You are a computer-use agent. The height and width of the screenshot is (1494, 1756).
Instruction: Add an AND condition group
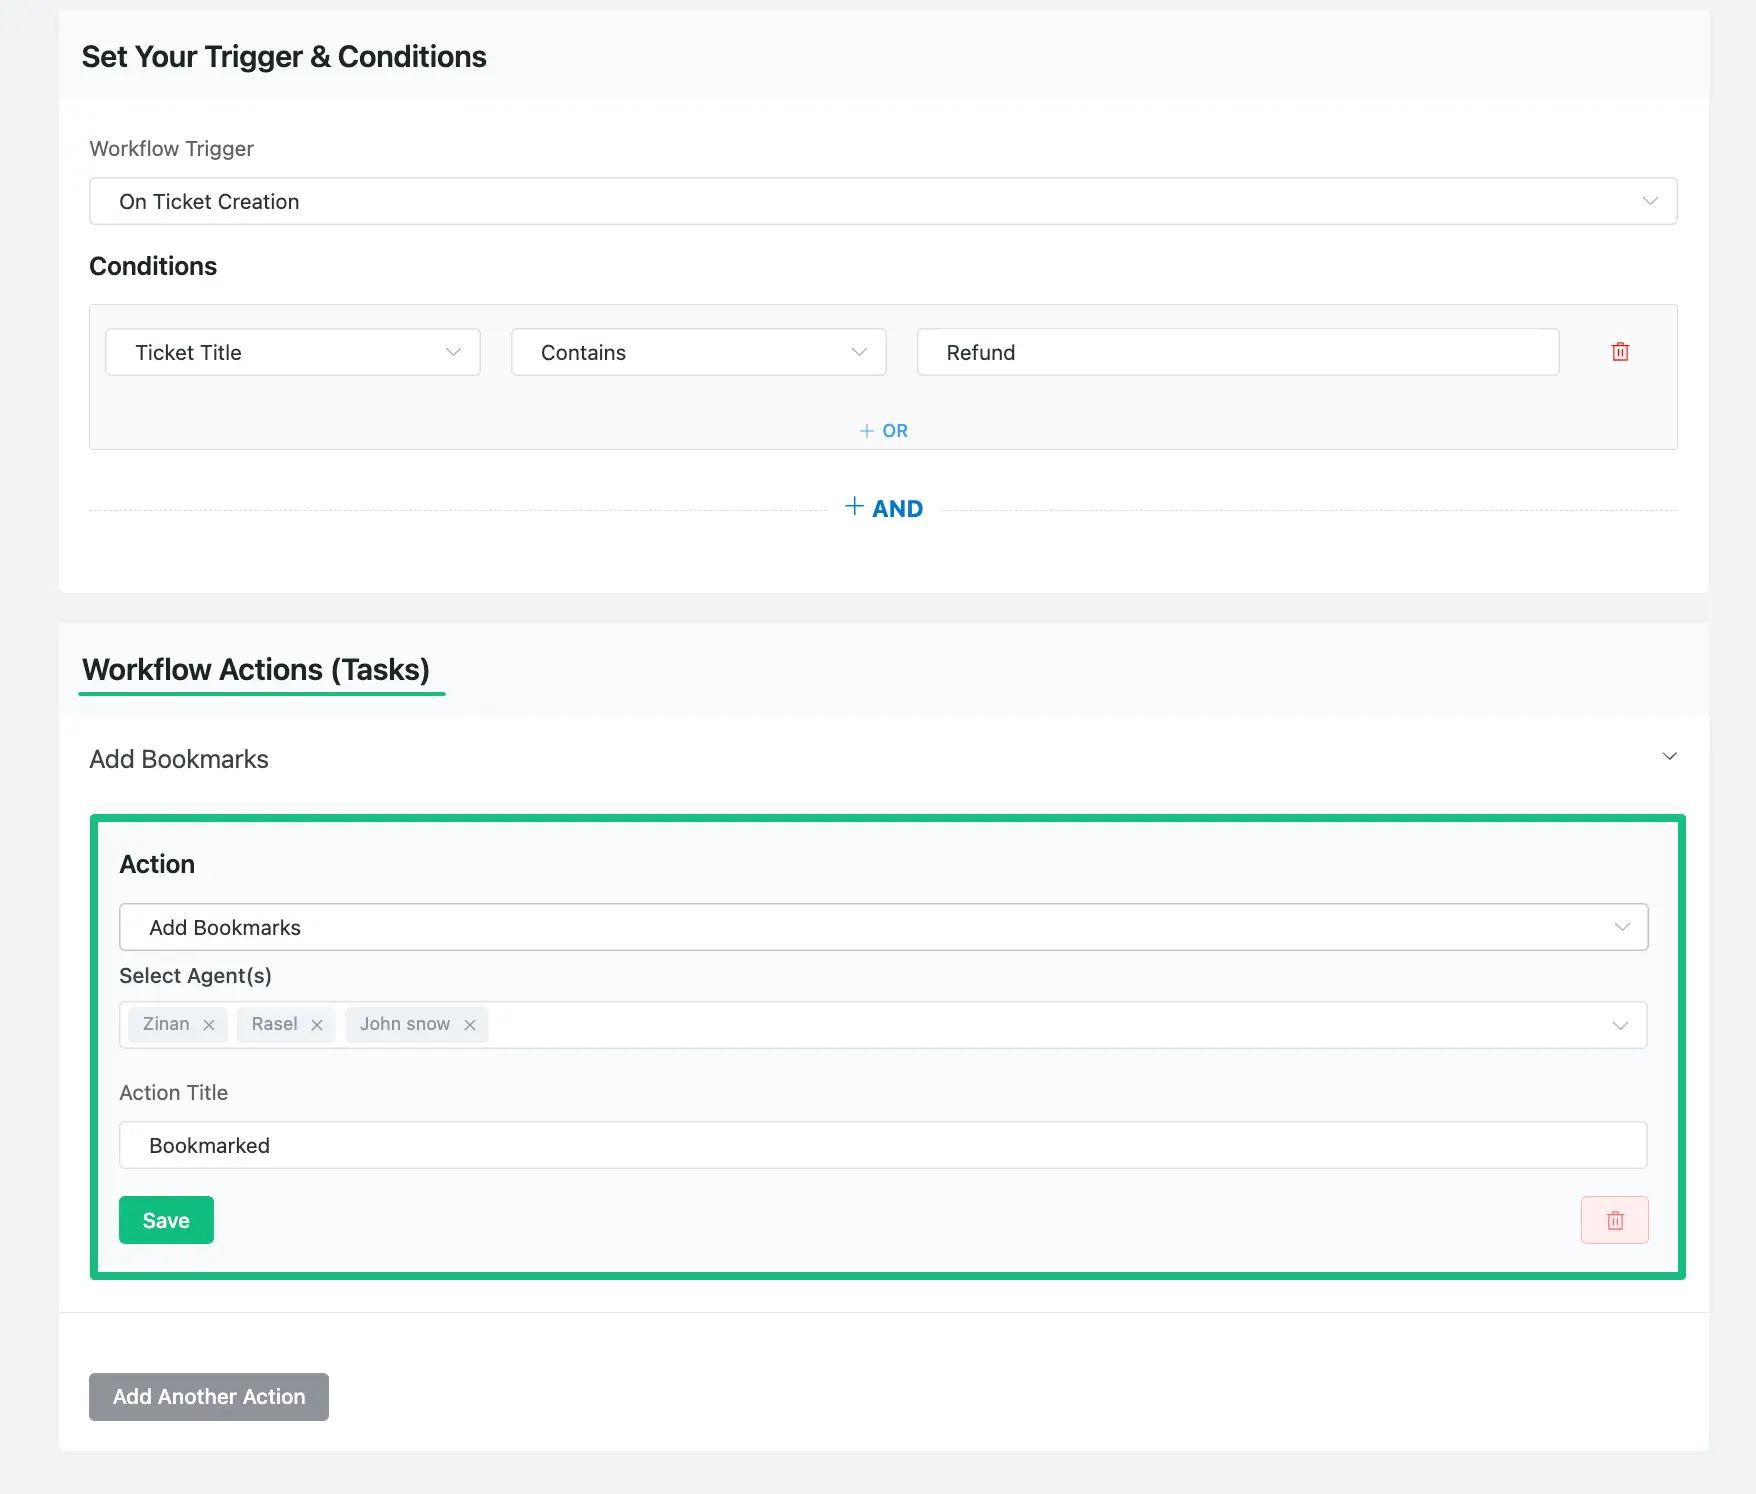(884, 508)
